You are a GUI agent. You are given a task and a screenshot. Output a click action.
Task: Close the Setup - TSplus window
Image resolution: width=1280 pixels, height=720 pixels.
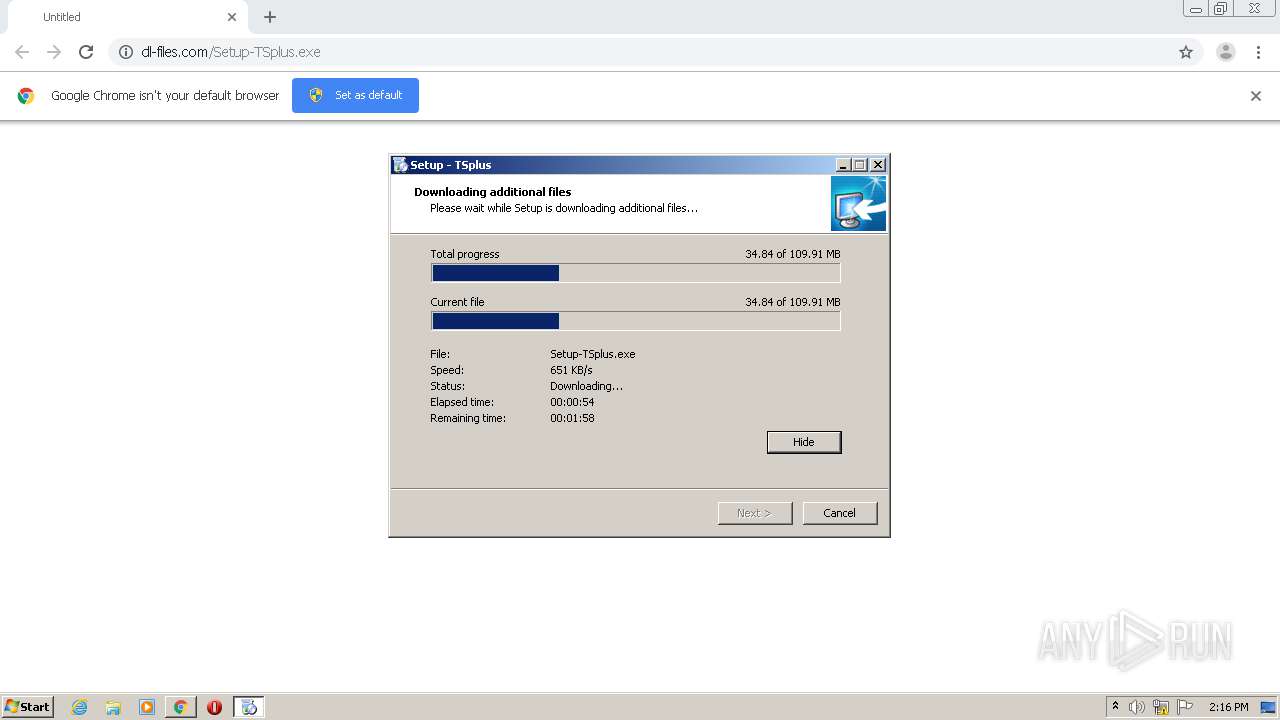(x=878, y=165)
